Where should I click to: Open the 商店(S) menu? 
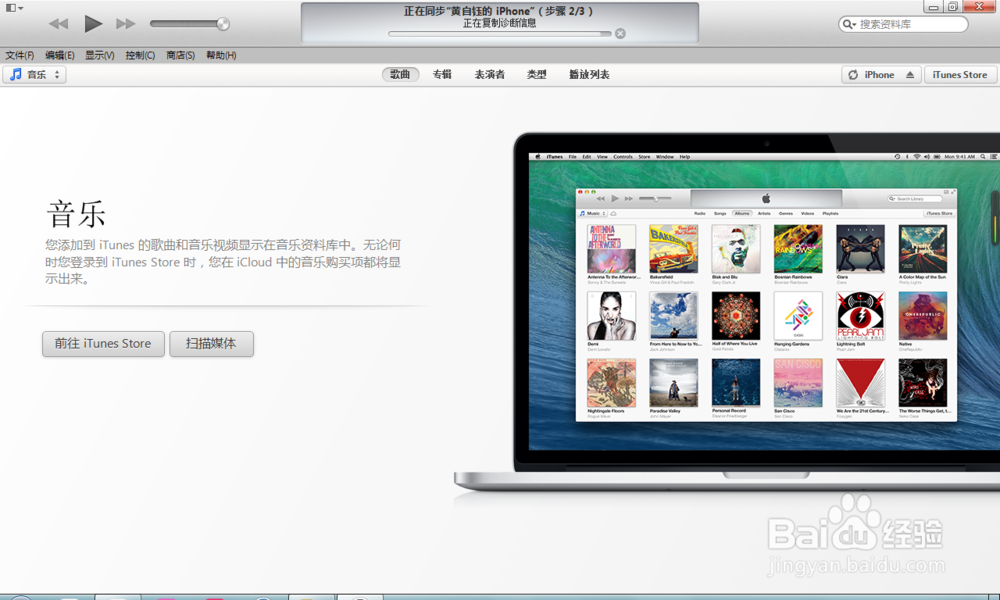tap(180, 55)
